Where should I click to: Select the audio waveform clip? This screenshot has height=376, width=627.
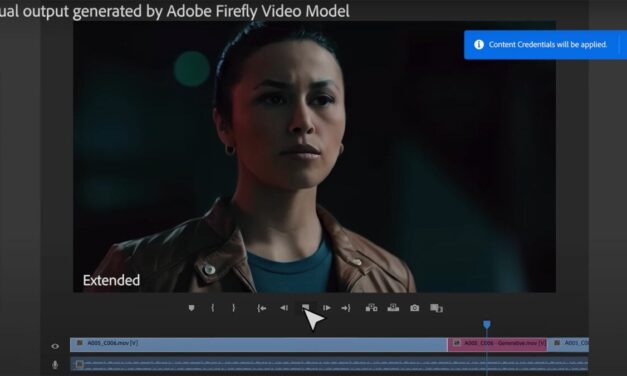tap(329, 364)
